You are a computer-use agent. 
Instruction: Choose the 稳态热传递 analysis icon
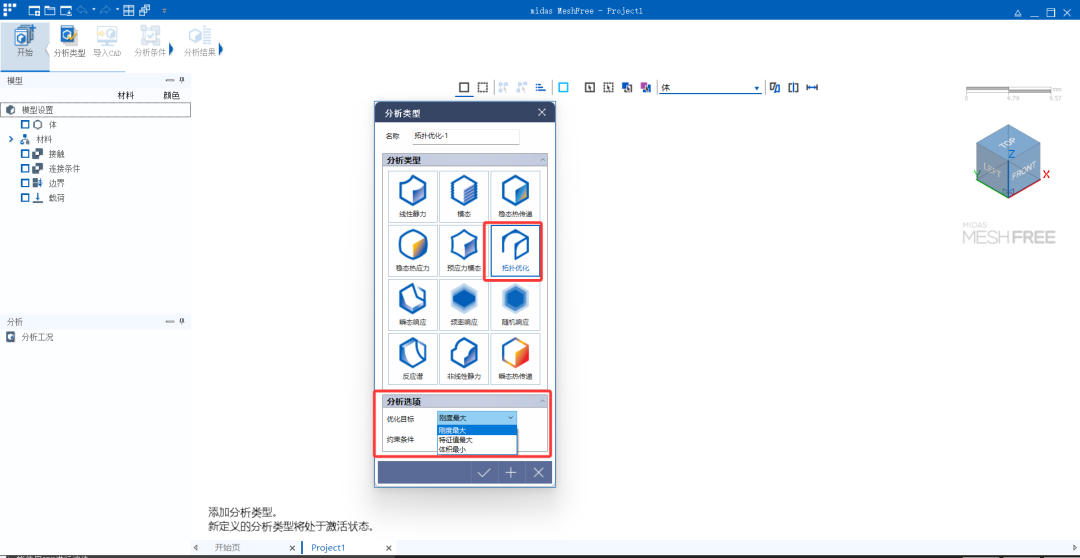[515, 196]
